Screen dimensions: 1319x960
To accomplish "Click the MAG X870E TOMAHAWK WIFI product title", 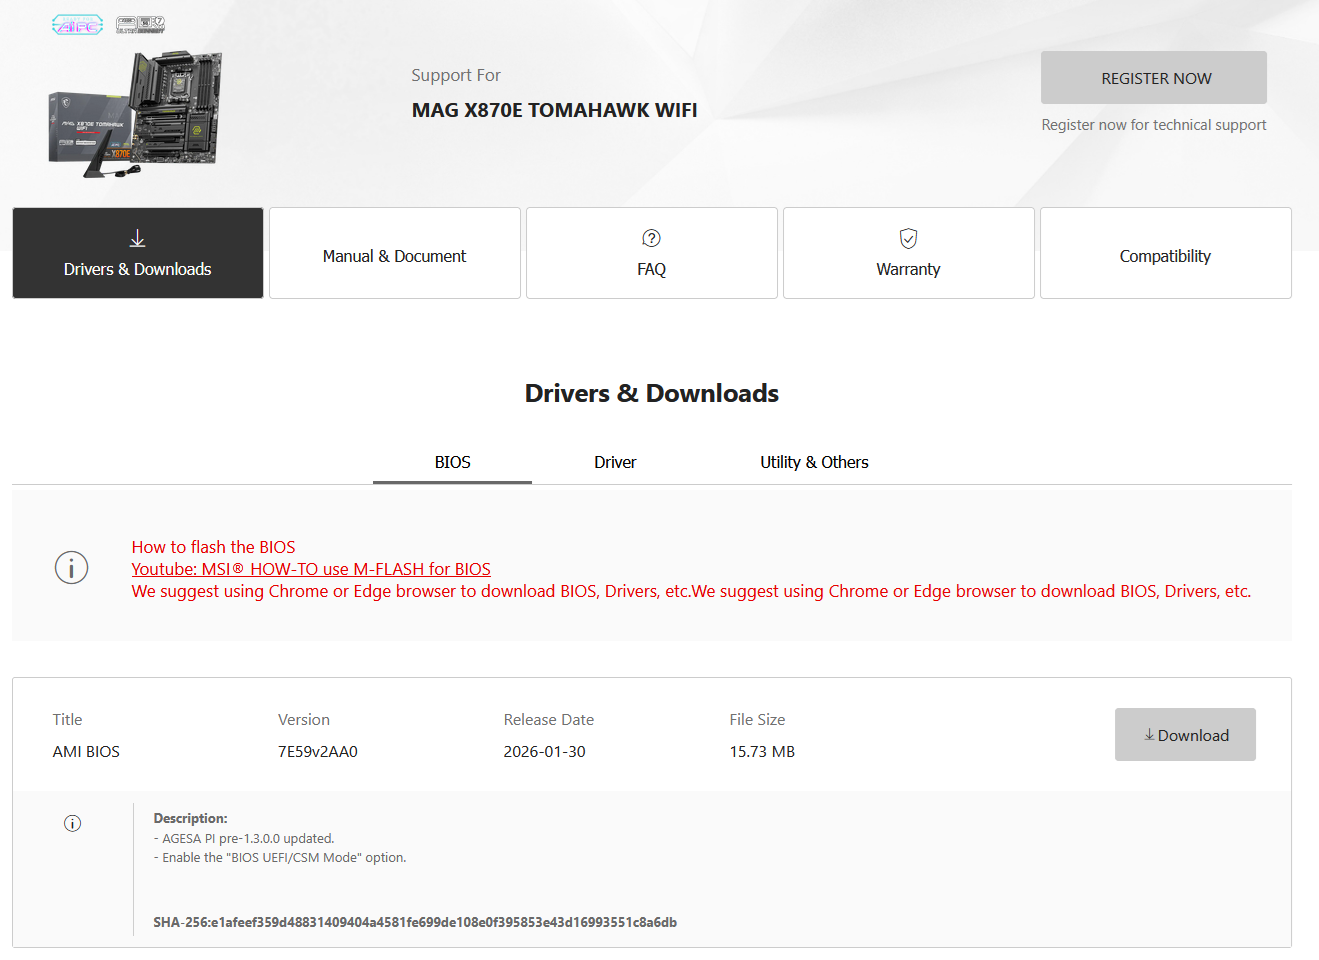I will pos(555,110).
